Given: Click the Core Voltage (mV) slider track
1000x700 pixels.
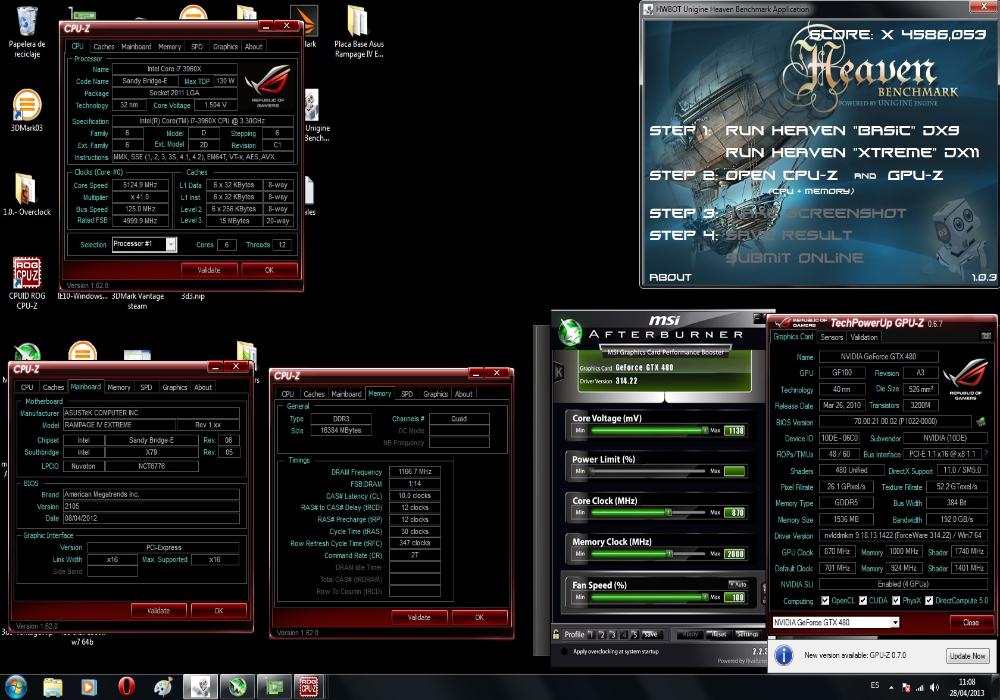Looking at the screenshot, I should (x=649, y=430).
